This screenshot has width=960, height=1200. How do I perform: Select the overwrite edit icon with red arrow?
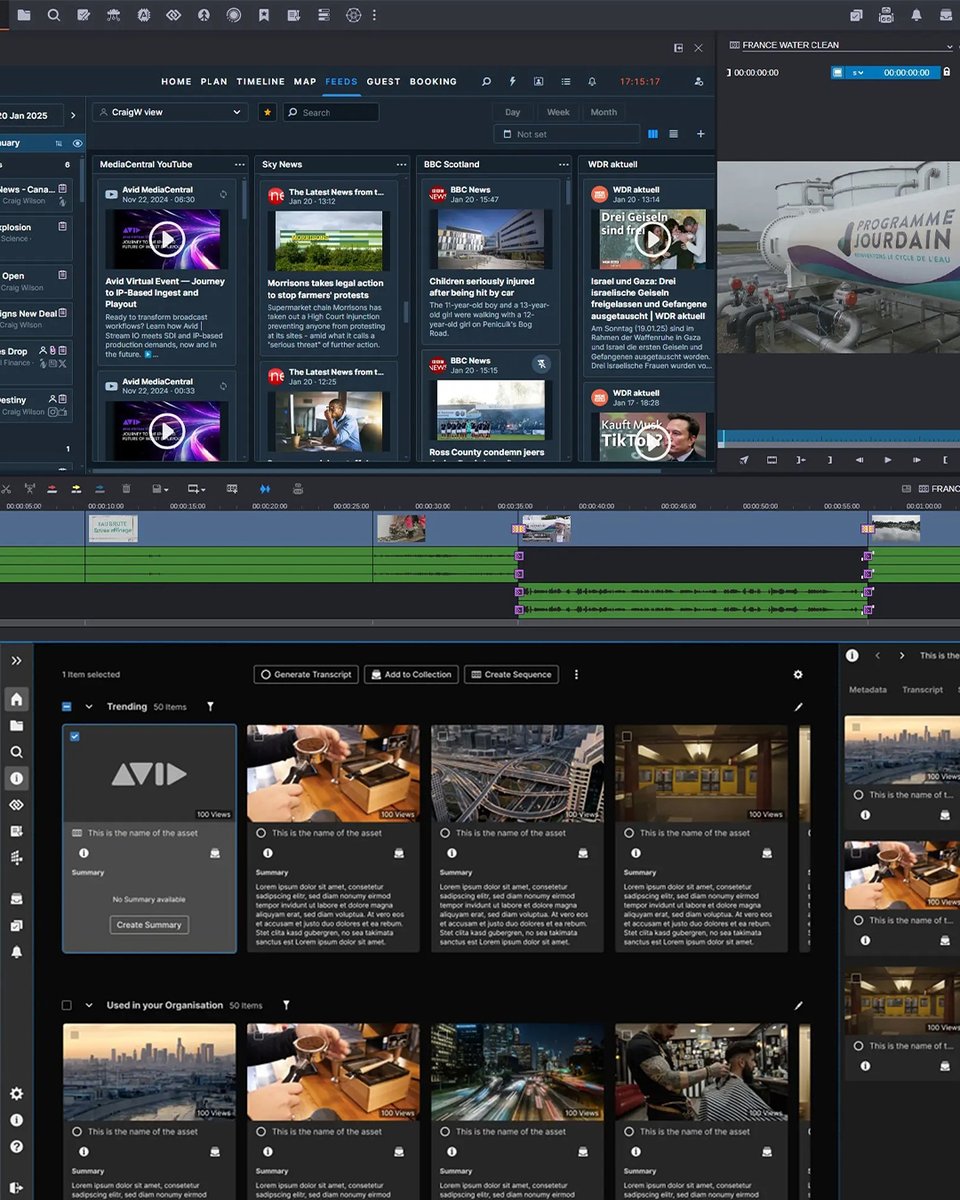52,488
